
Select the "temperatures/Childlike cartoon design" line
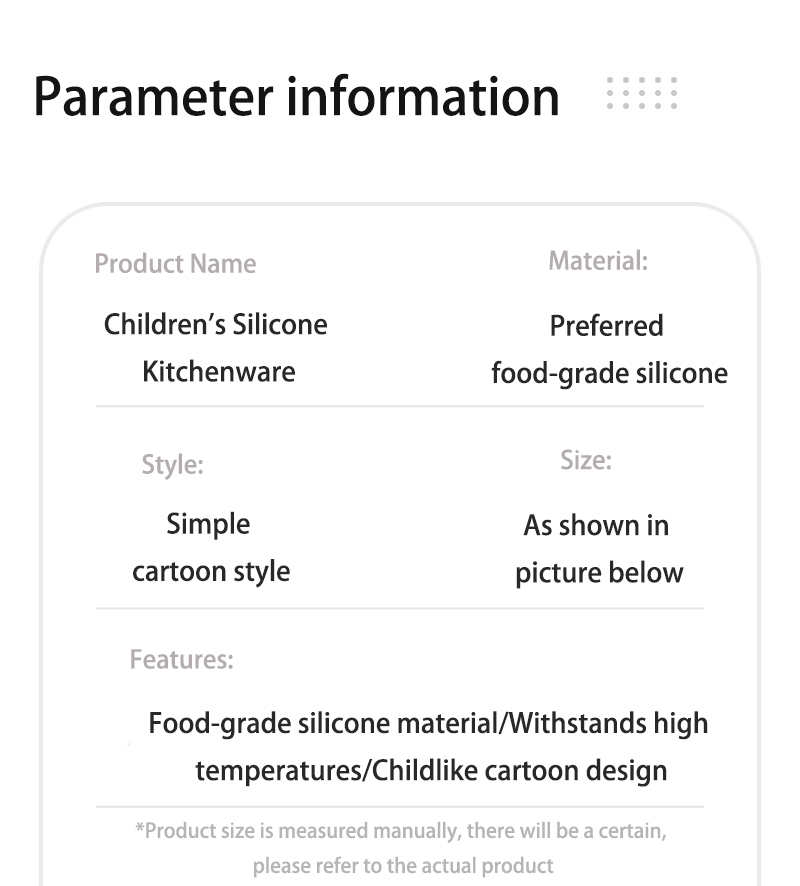point(431,771)
